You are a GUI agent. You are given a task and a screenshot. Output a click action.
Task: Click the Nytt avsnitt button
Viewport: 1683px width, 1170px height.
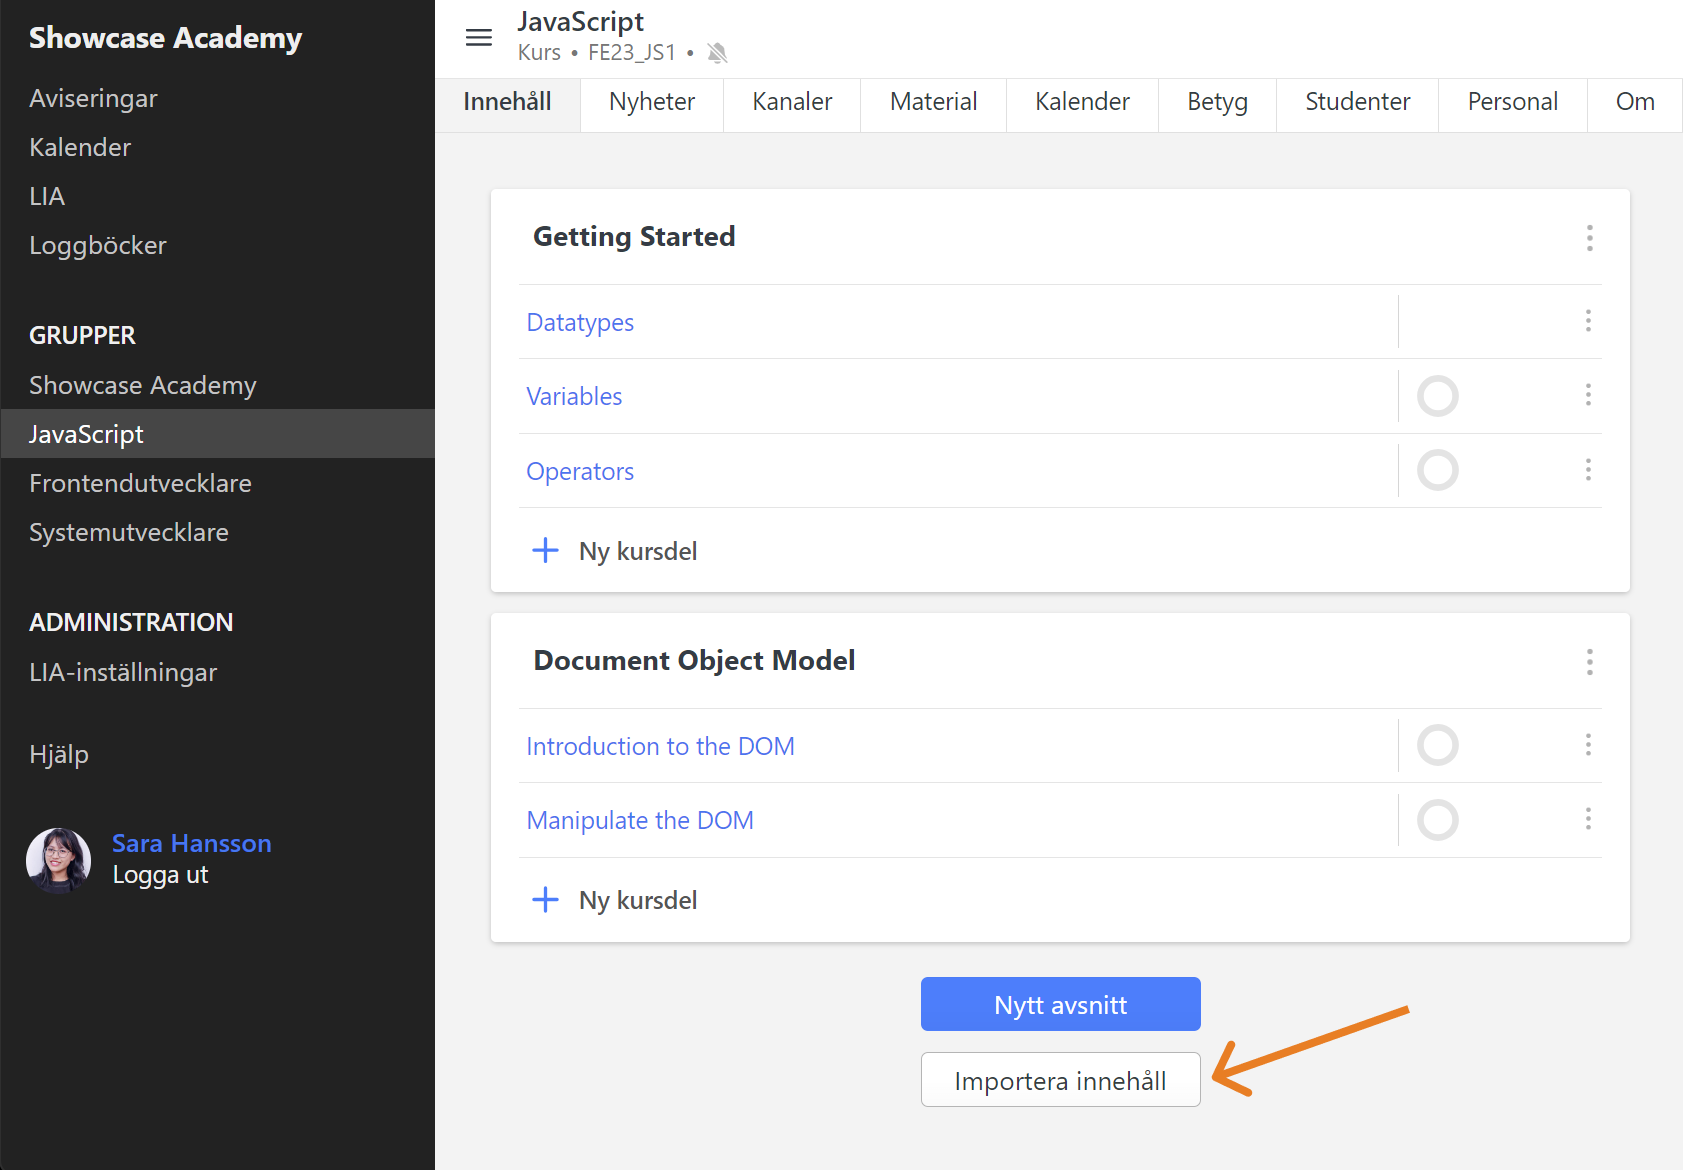(1060, 1004)
